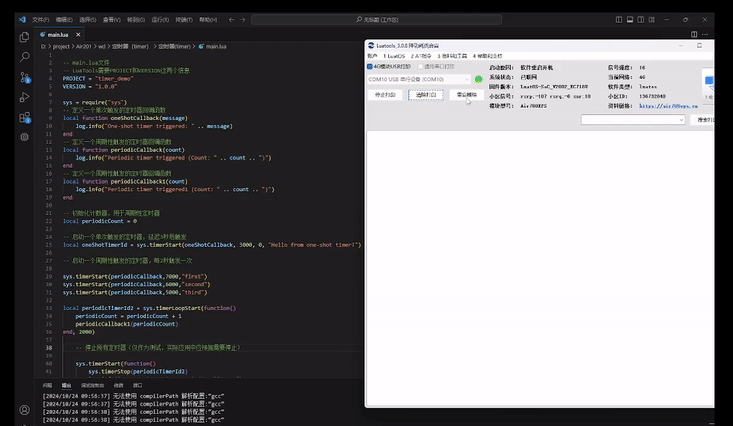
Task: Go back with the left arrow
Action: pos(231,20)
